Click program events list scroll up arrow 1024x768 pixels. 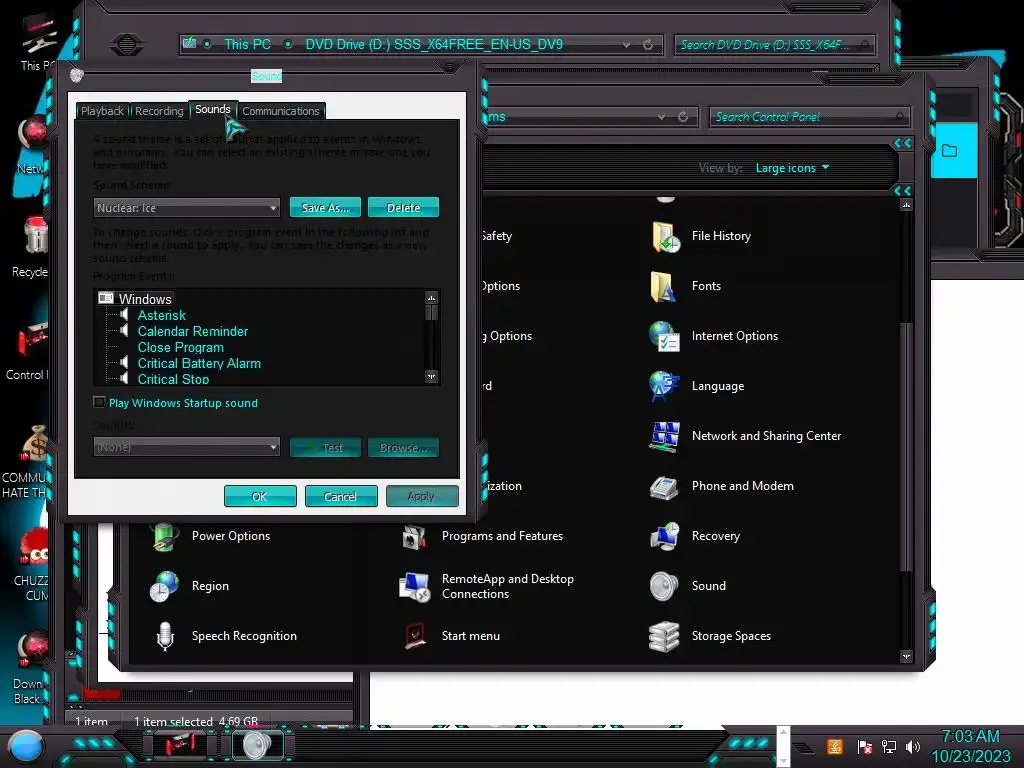pyautogui.click(x=431, y=298)
